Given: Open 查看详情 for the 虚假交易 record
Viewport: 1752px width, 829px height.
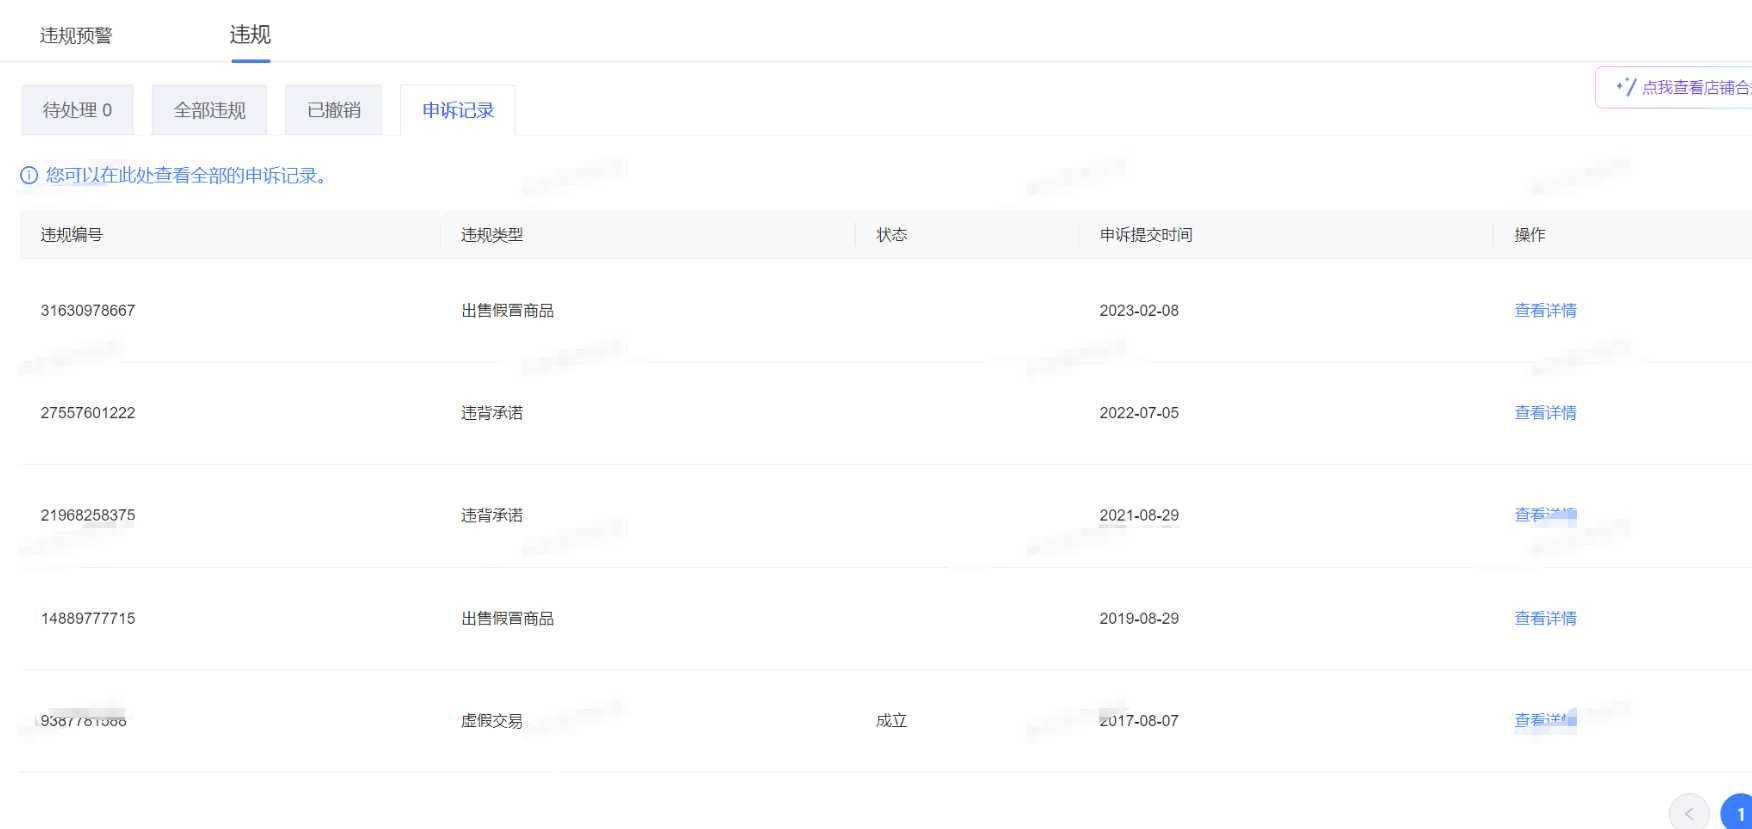Looking at the screenshot, I should coord(1545,721).
